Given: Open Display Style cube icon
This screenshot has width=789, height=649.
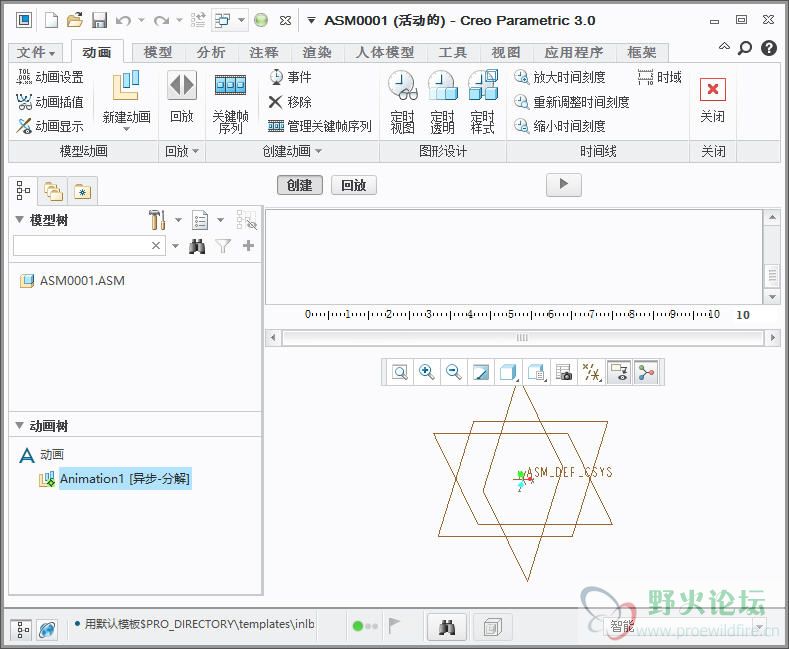Looking at the screenshot, I should tap(508, 373).
